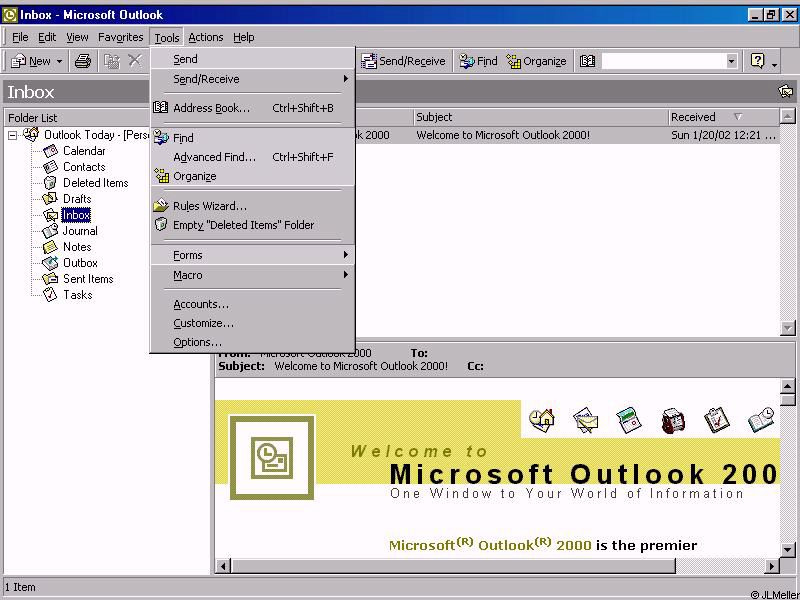Choose Advanced Find in Tools menu
800x600 pixels.
click(253, 157)
